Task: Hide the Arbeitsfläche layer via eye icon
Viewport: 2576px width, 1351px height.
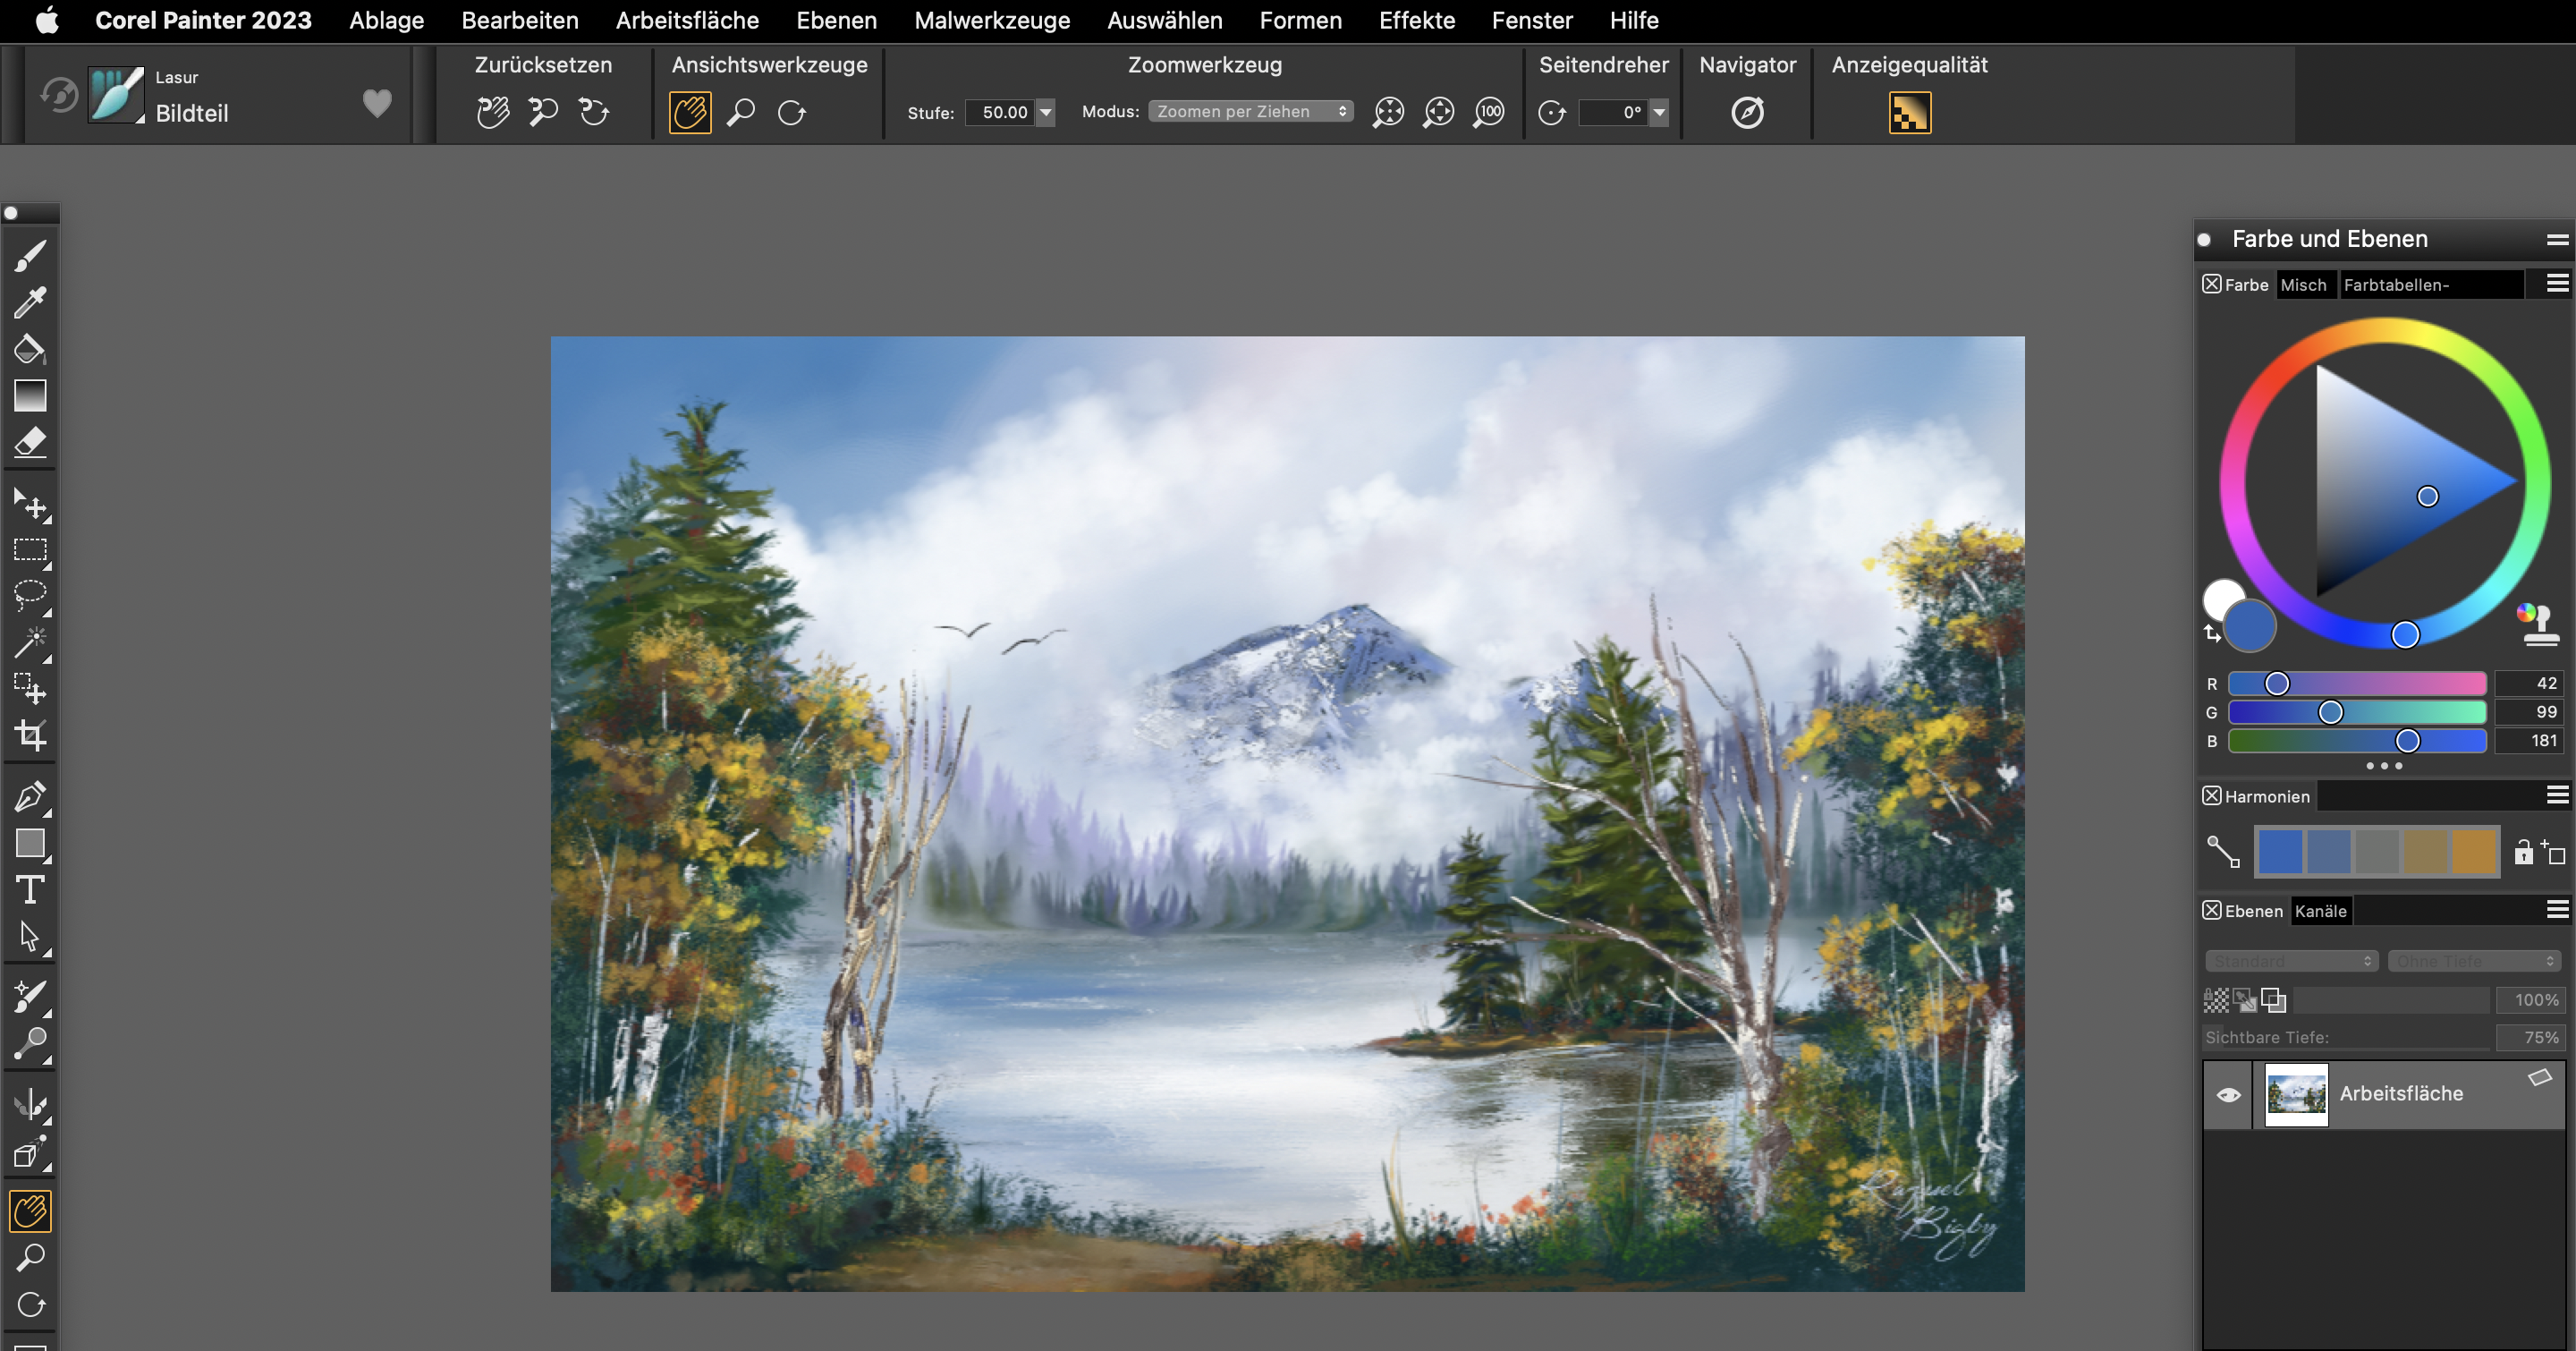Action: click(2228, 1095)
